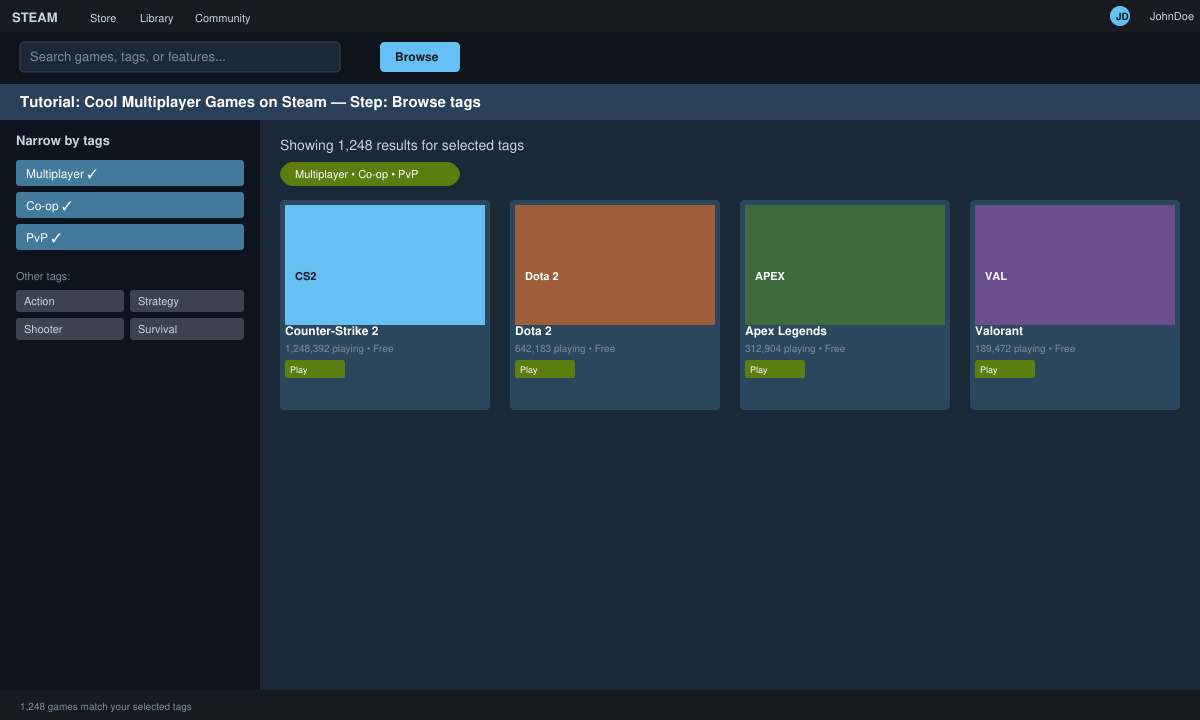Viewport: 1200px width, 720px height.
Task: Click the Tutorial: Cool Multiplayer Games heading
Action: click(x=250, y=102)
